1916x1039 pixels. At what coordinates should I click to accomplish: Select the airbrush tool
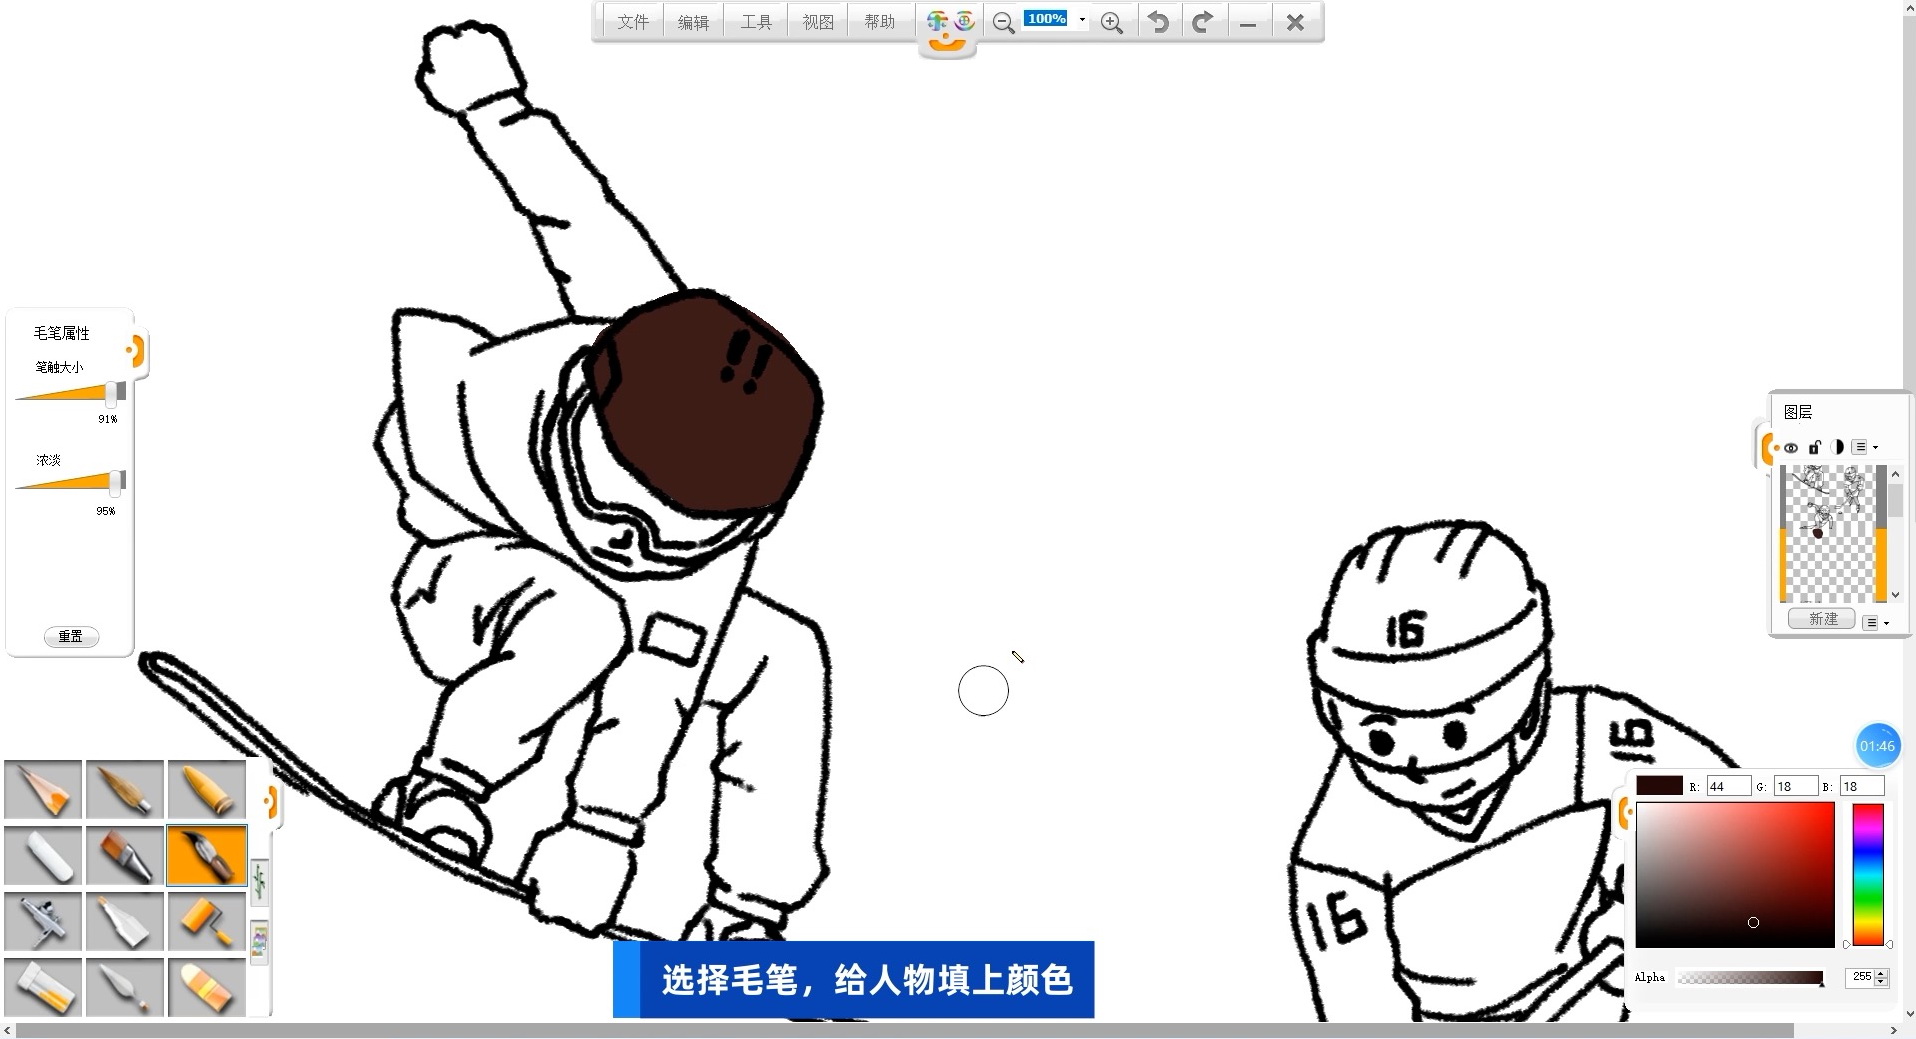[x=43, y=921]
